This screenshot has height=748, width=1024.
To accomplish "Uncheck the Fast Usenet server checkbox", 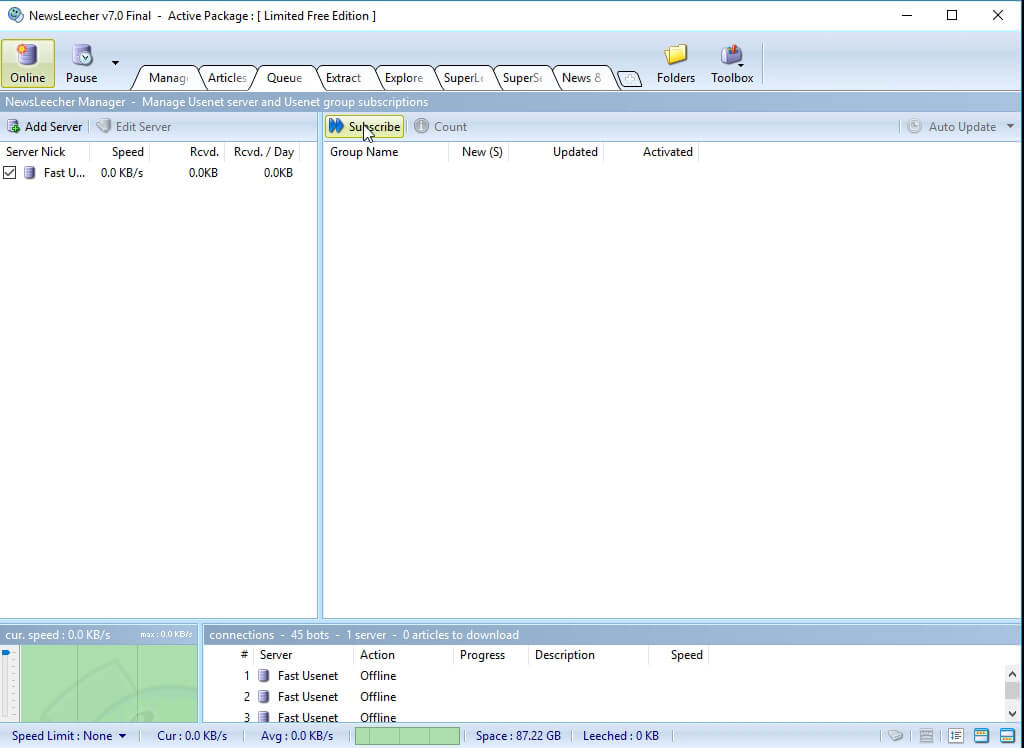I will [x=10, y=172].
